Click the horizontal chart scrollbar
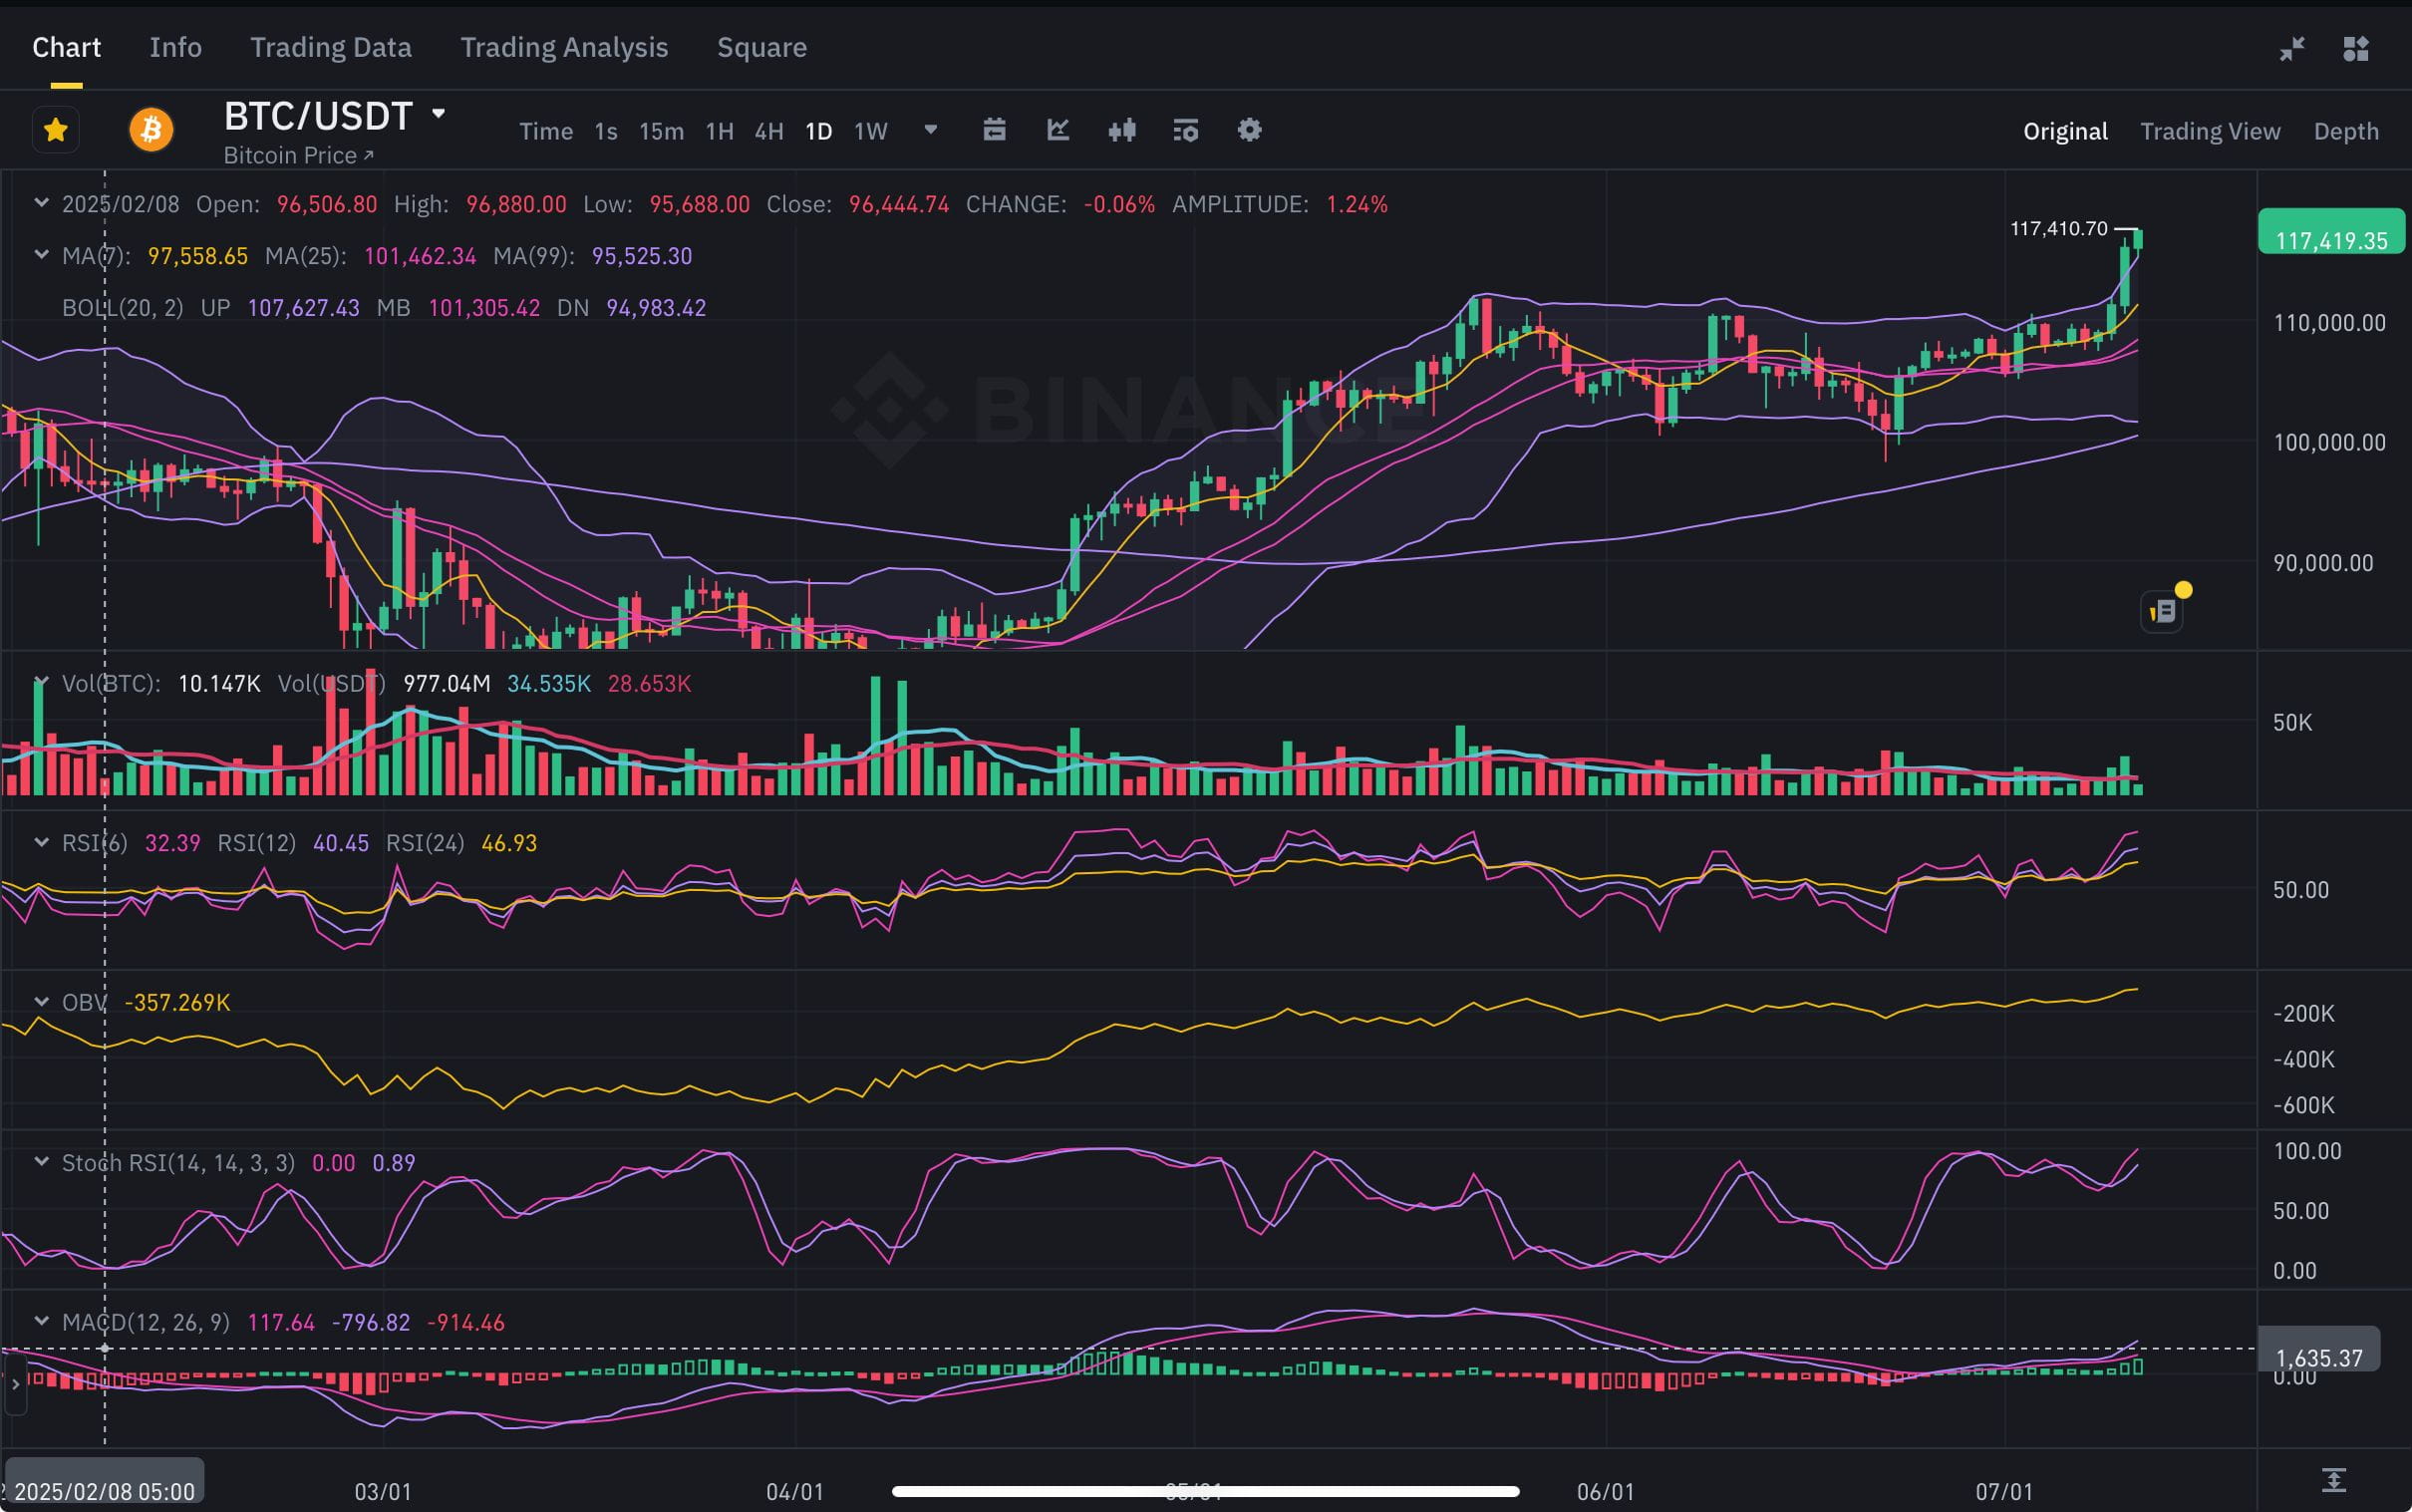Screen dimensions: 2412x1512 [x=1205, y=1491]
